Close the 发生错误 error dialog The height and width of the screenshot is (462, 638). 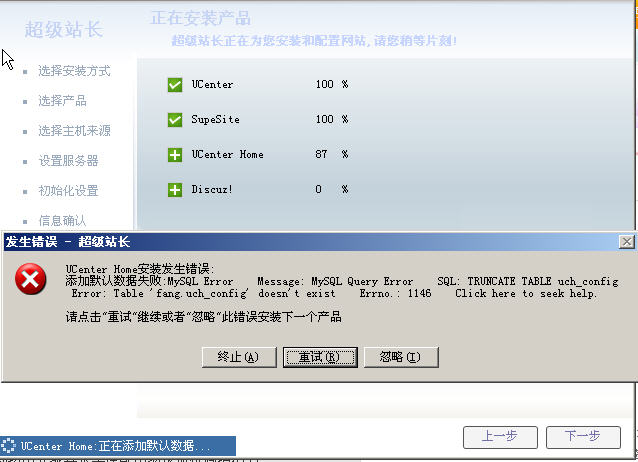(627, 242)
